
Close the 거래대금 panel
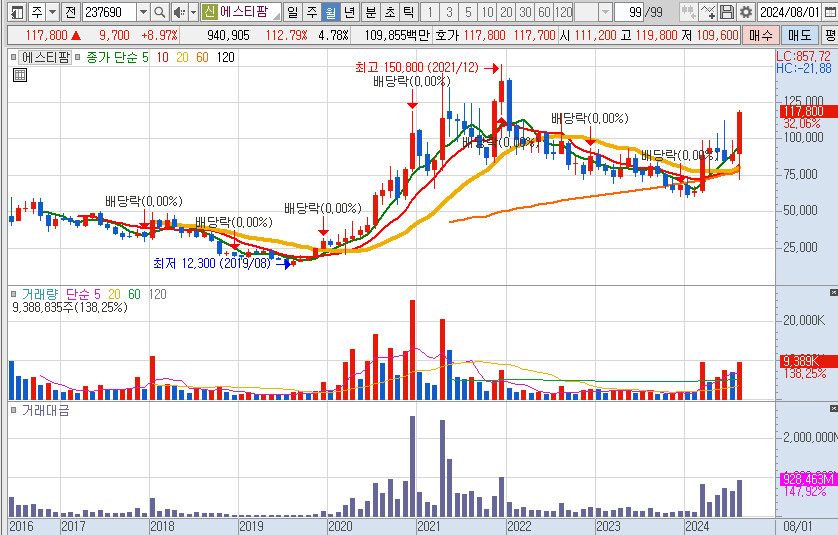click(x=832, y=410)
